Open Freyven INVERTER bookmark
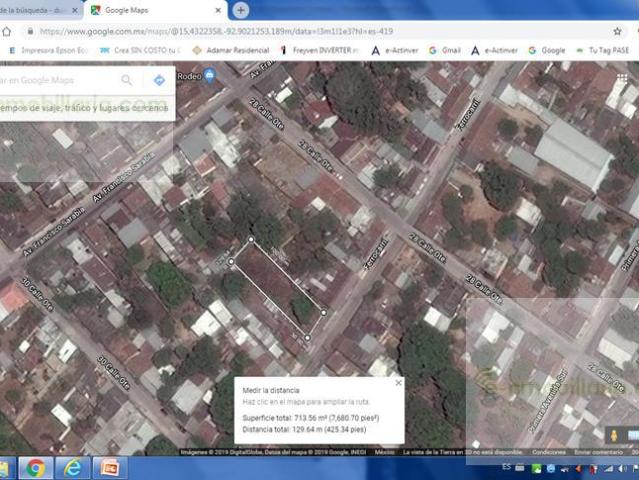 (320, 50)
